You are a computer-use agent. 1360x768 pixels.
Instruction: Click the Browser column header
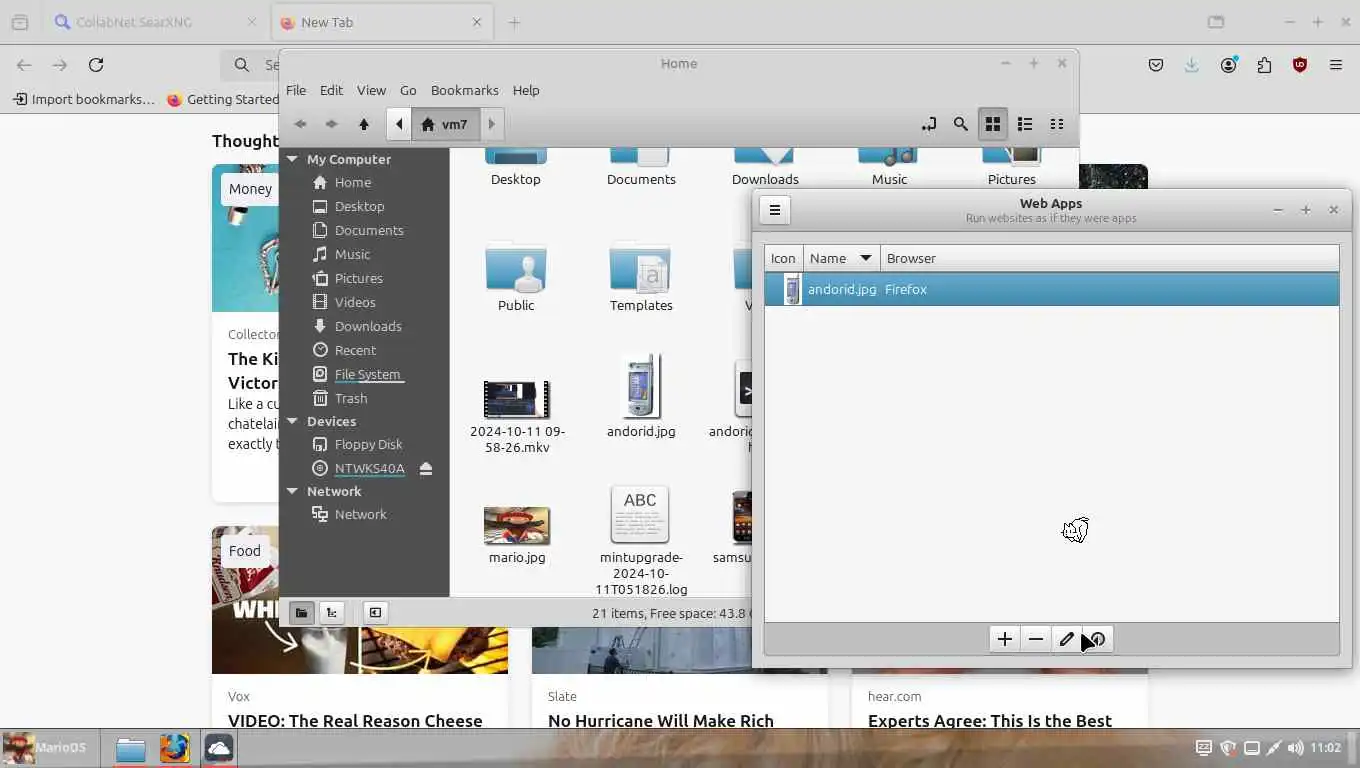pos(1110,258)
